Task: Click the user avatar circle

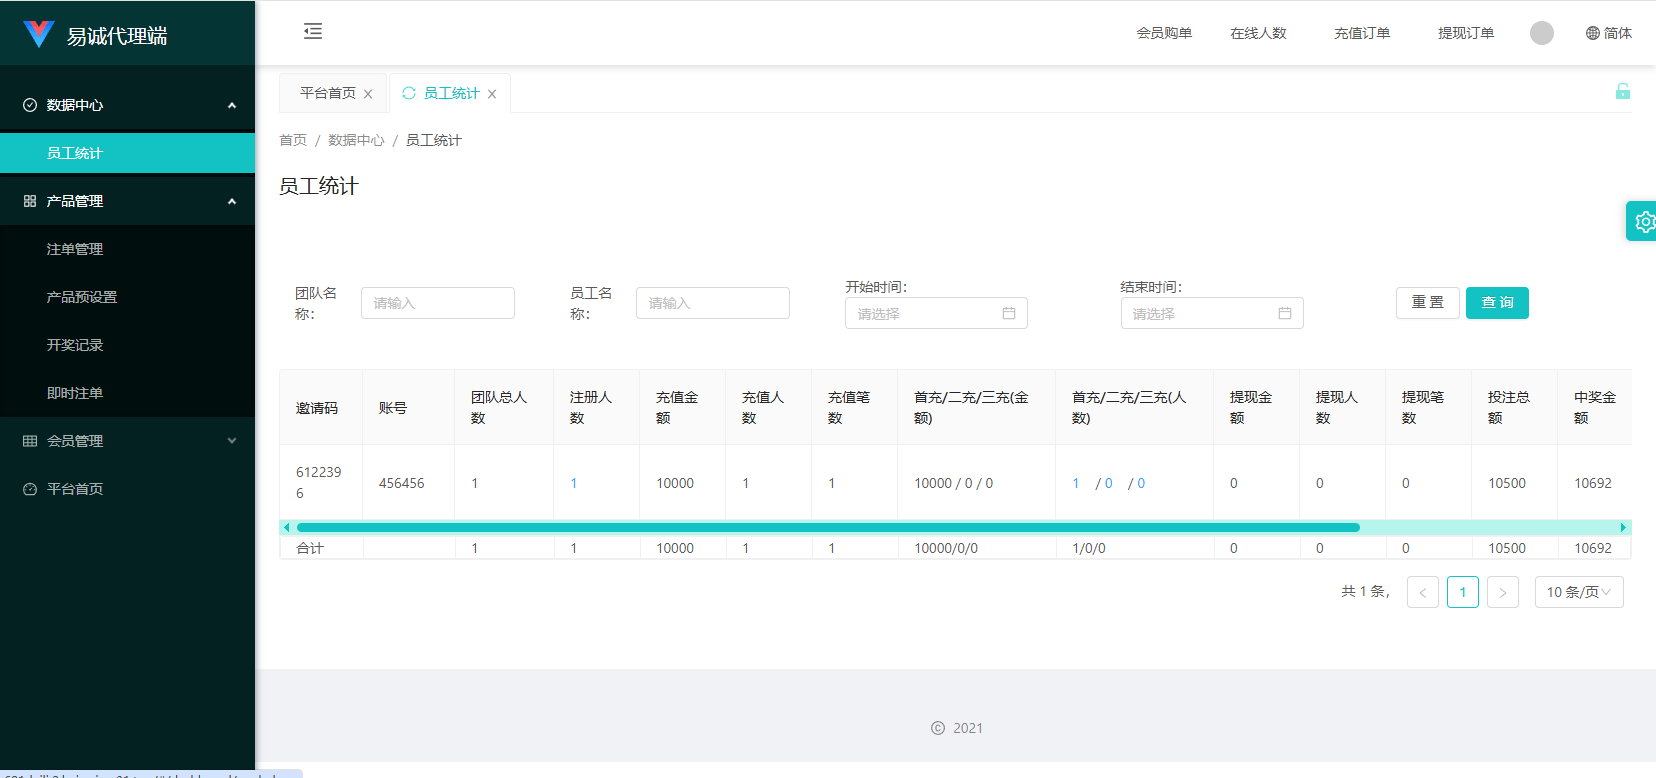Action: point(1541,33)
